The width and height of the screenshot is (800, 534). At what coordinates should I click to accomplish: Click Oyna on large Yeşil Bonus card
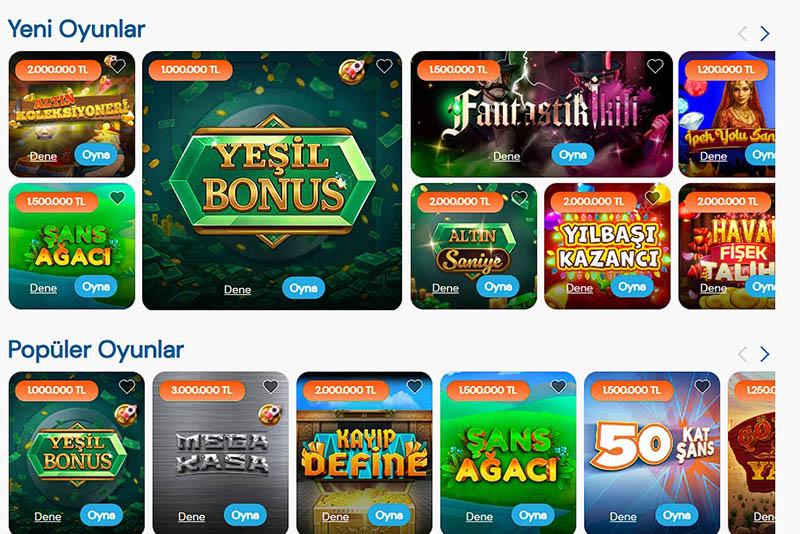304,288
